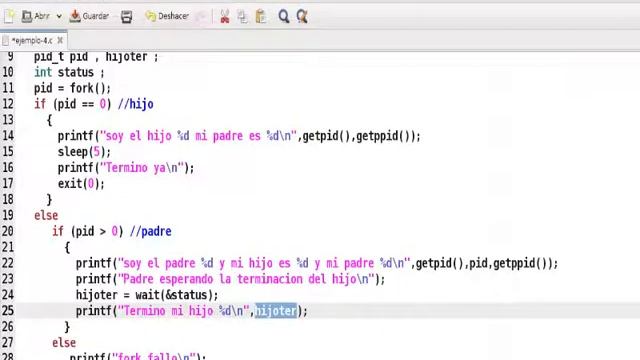Image resolution: width=640 pixels, height=360 pixels.
Task: Cut selection with the scissors icon
Action: (224, 17)
